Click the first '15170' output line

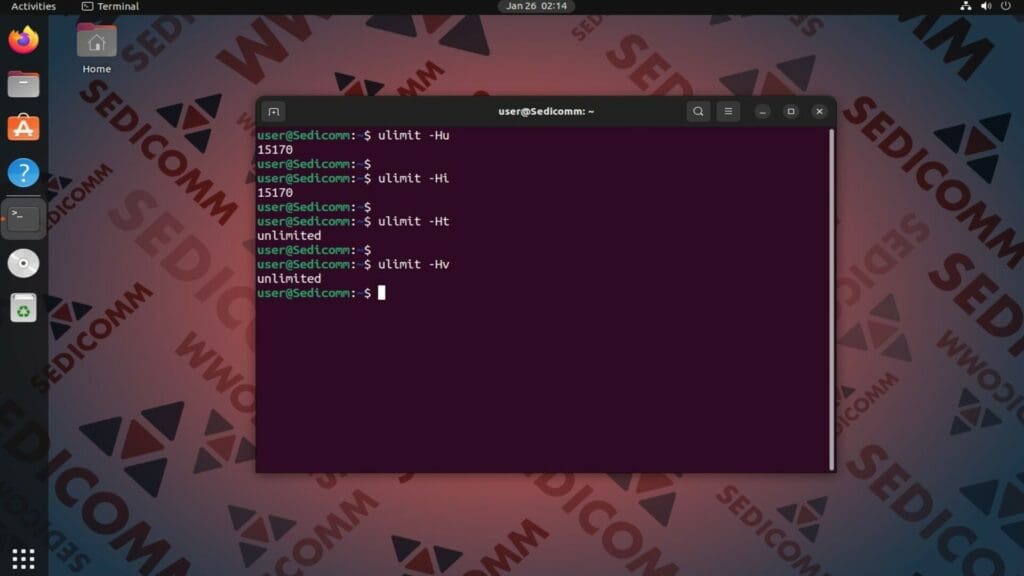pos(275,150)
